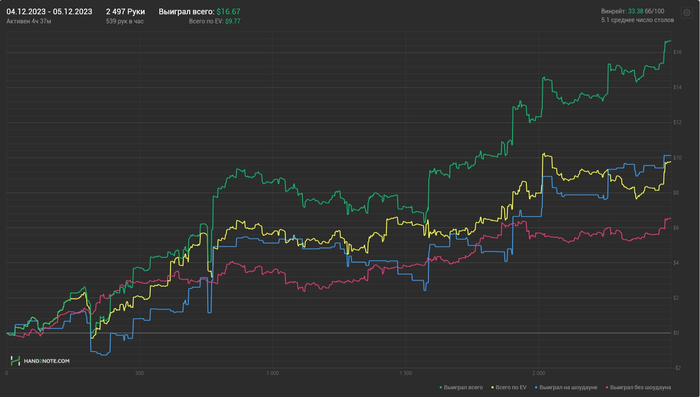Click the $6 y-axis label

[676, 228]
